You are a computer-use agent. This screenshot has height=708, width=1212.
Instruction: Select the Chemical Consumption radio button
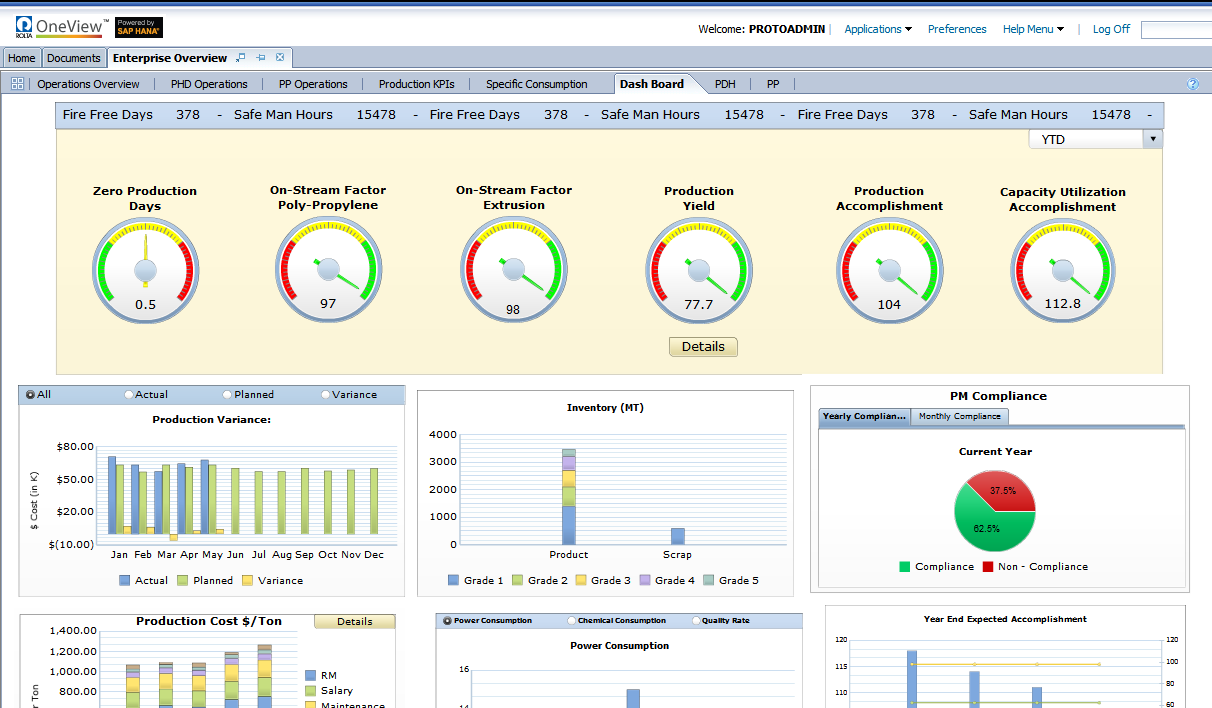(x=571, y=621)
